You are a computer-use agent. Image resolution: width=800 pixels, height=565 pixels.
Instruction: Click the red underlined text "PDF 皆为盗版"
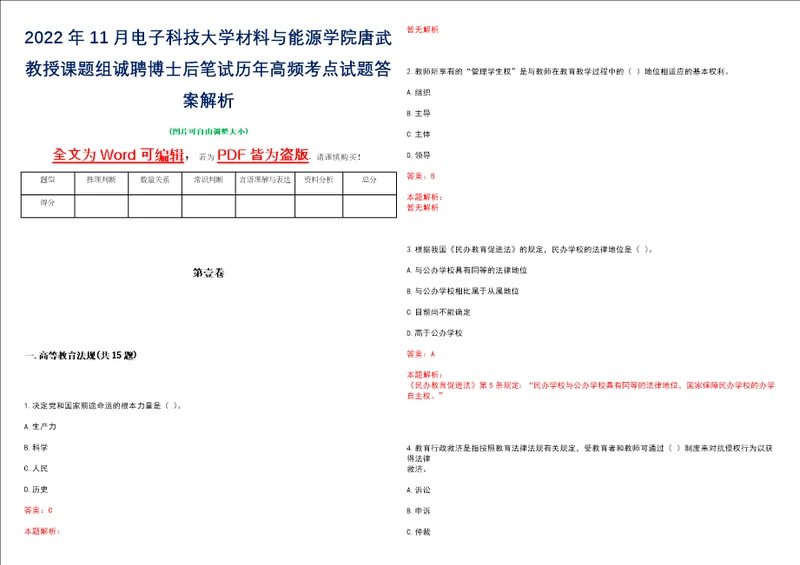click(x=263, y=155)
